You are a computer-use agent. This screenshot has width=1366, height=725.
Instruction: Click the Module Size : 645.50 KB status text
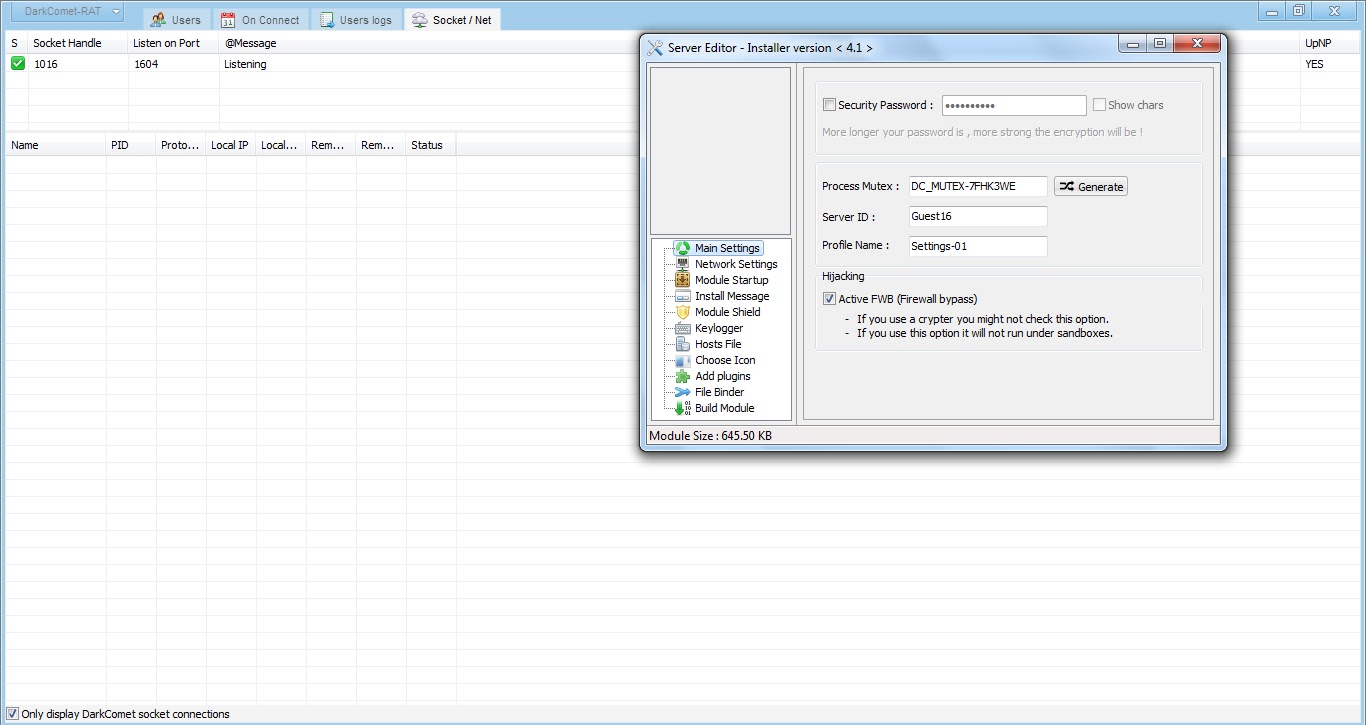pos(710,436)
